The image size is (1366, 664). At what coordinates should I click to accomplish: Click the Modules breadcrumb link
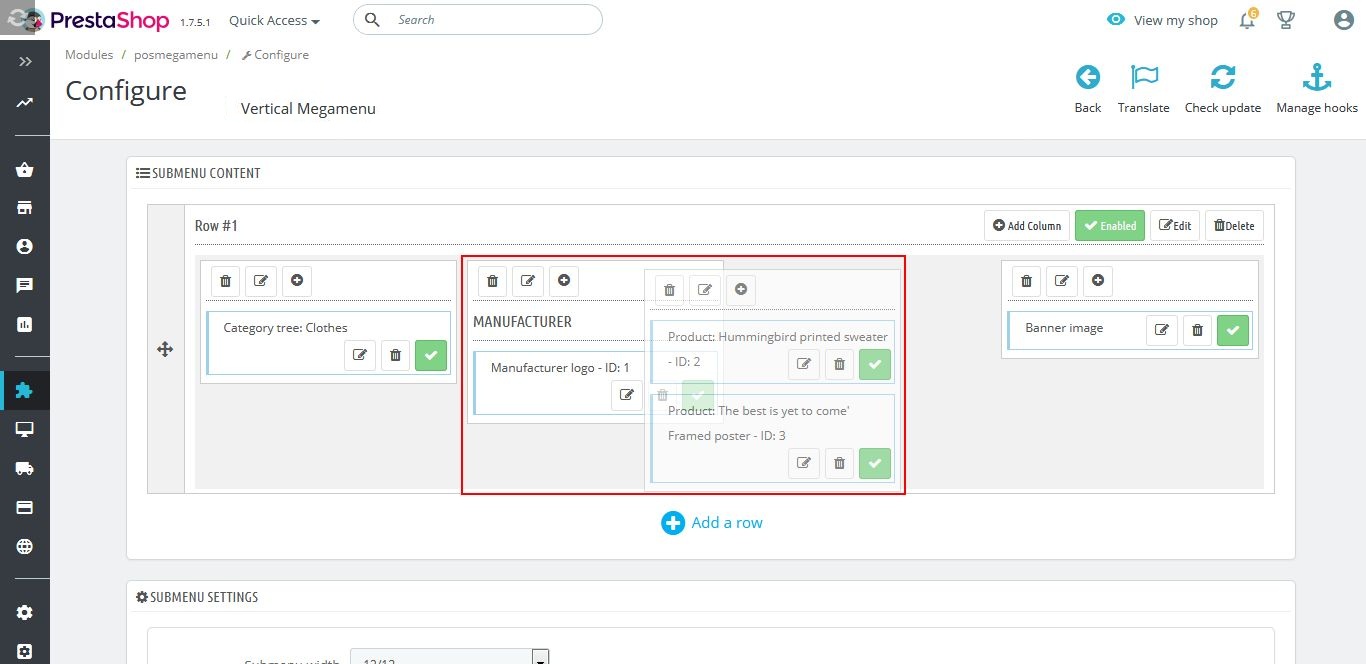pyautogui.click(x=89, y=55)
